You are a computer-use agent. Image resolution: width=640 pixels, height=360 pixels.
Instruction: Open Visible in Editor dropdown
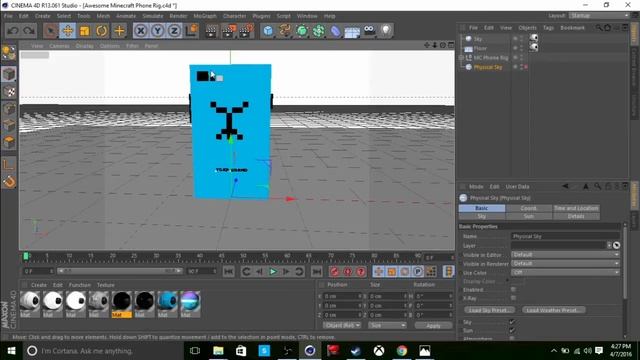pos(565,255)
